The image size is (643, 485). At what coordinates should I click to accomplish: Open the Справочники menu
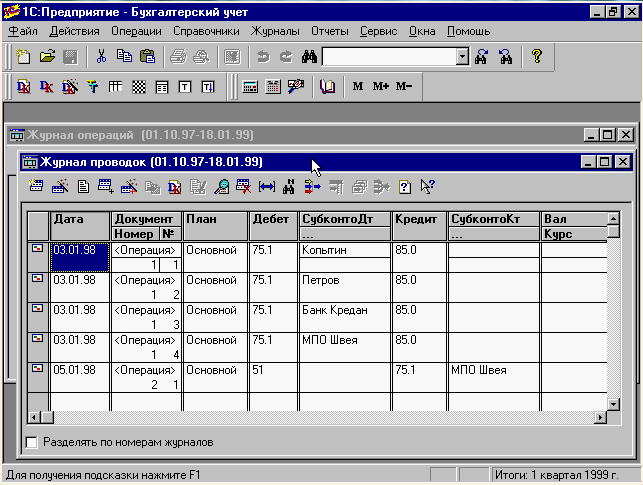pos(206,31)
